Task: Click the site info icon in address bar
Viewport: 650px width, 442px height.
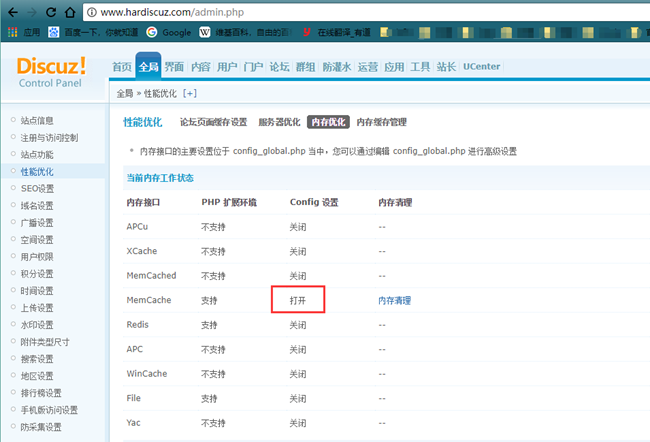Action: [x=92, y=12]
